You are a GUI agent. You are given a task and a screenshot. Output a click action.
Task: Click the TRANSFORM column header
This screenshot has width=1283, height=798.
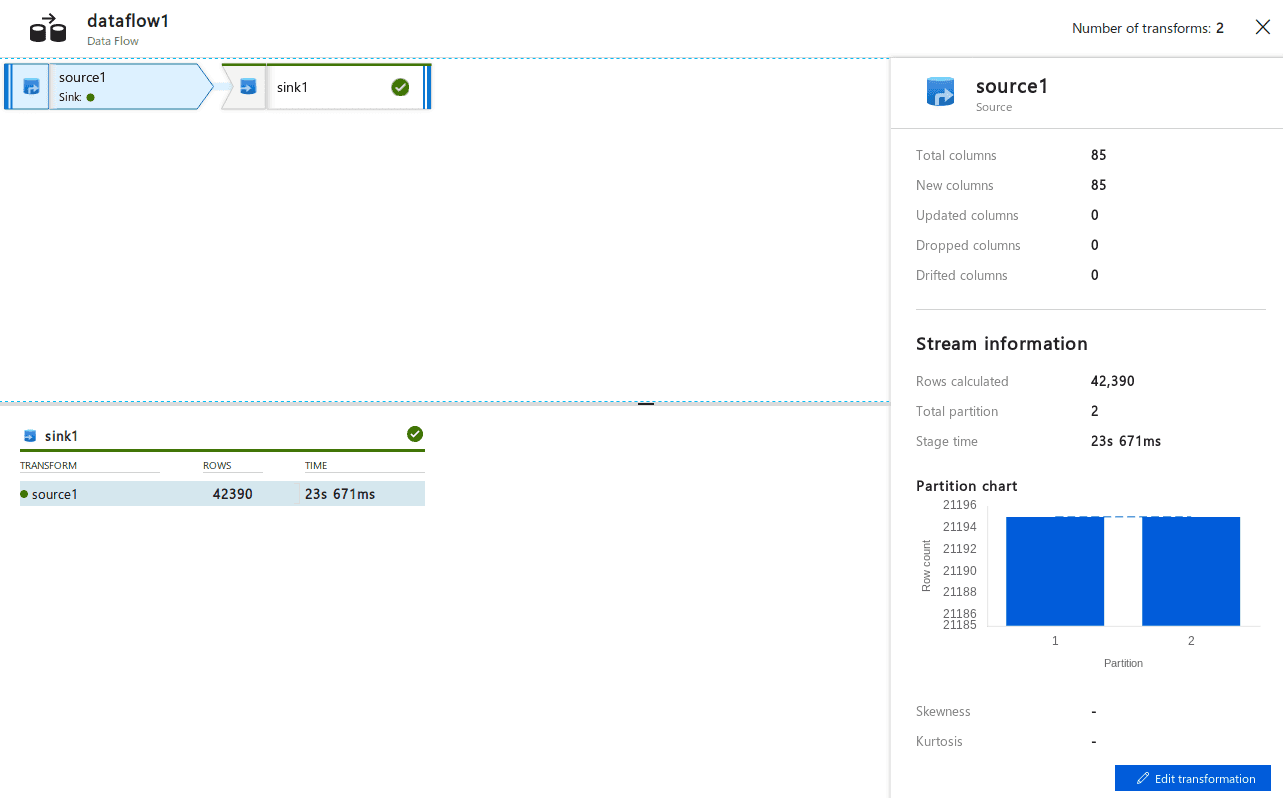[x=48, y=466]
